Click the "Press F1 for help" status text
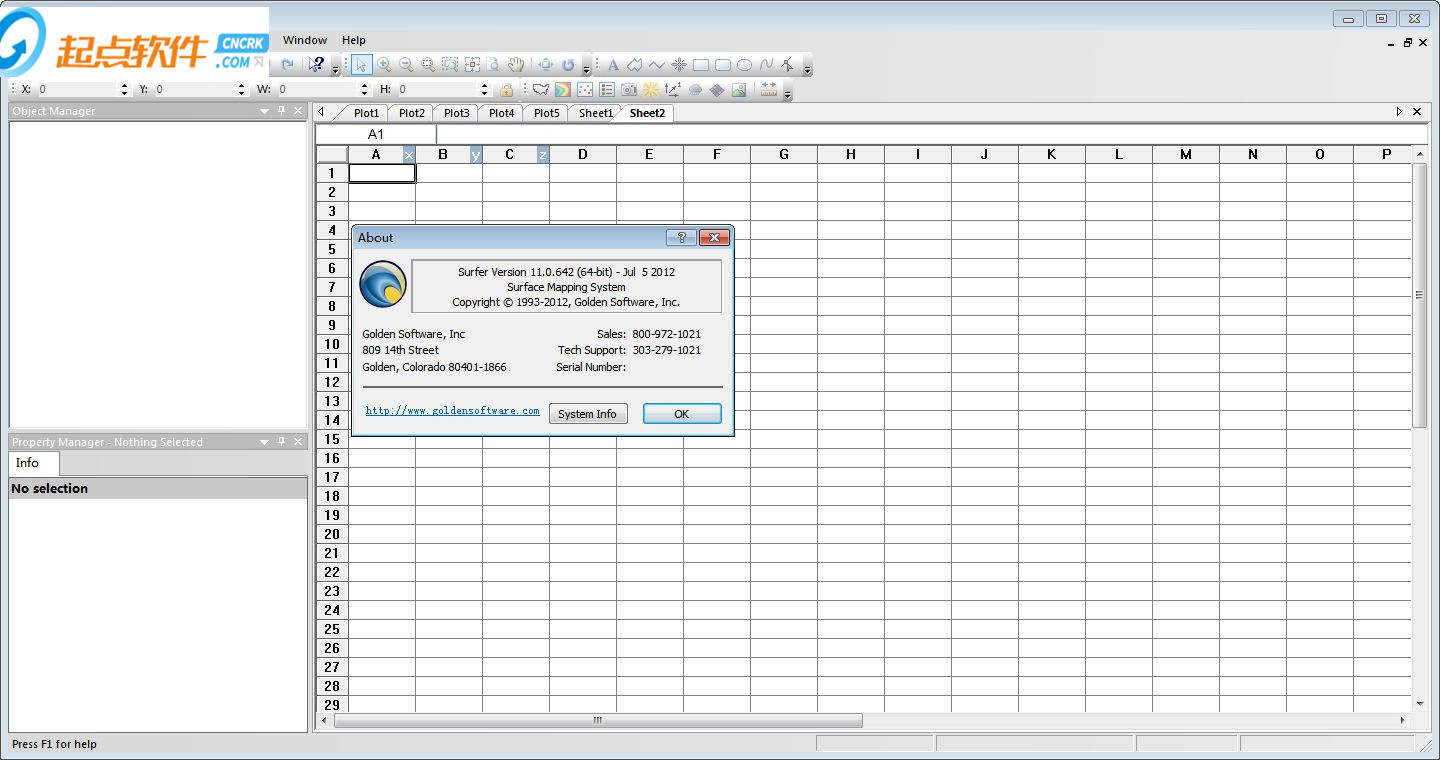 point(55,744)
